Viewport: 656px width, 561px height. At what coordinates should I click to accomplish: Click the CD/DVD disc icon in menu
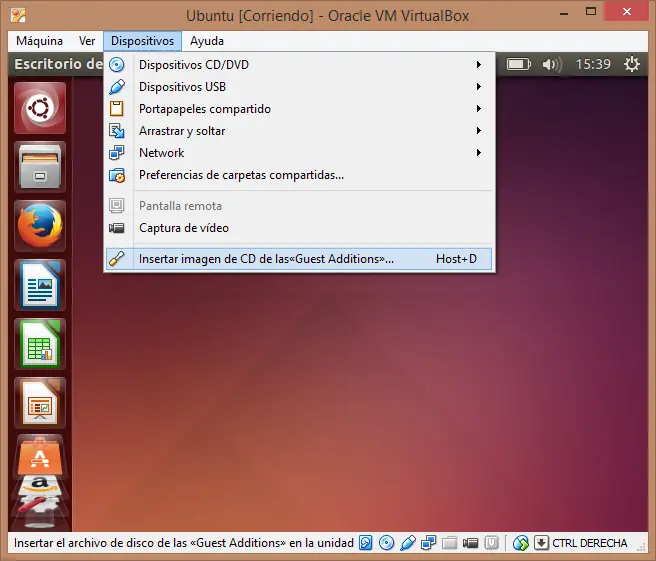117,65
